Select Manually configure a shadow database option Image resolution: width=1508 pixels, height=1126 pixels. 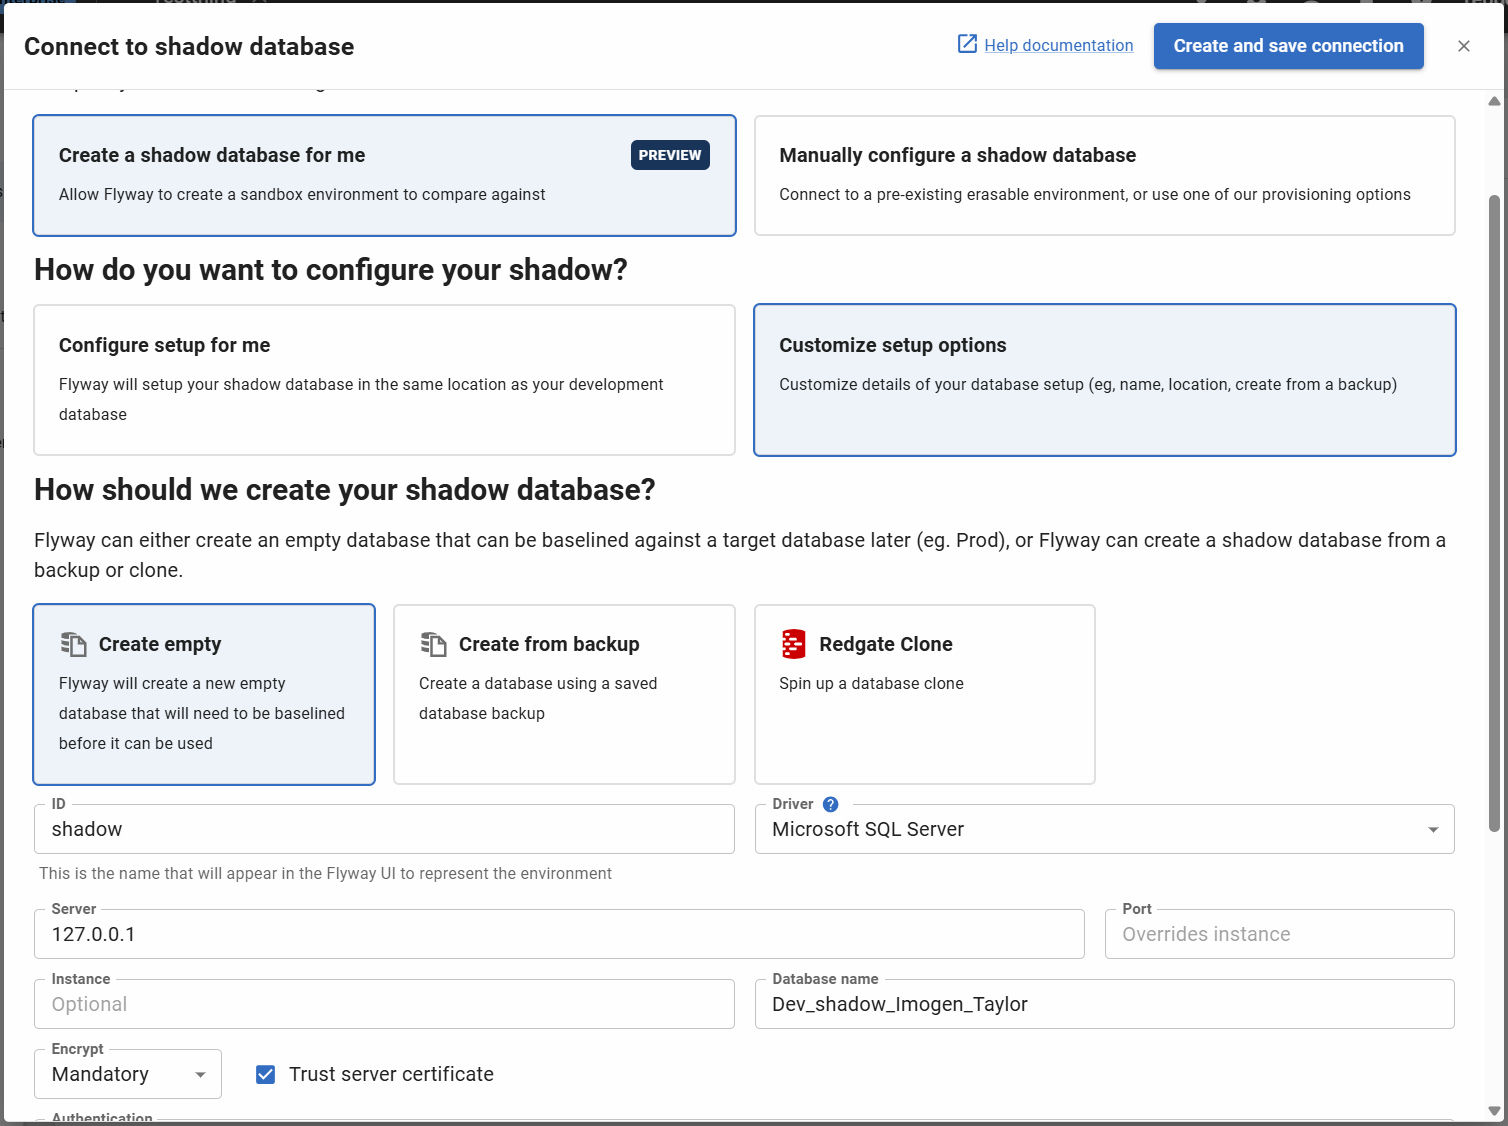[x=1104, y=176]
